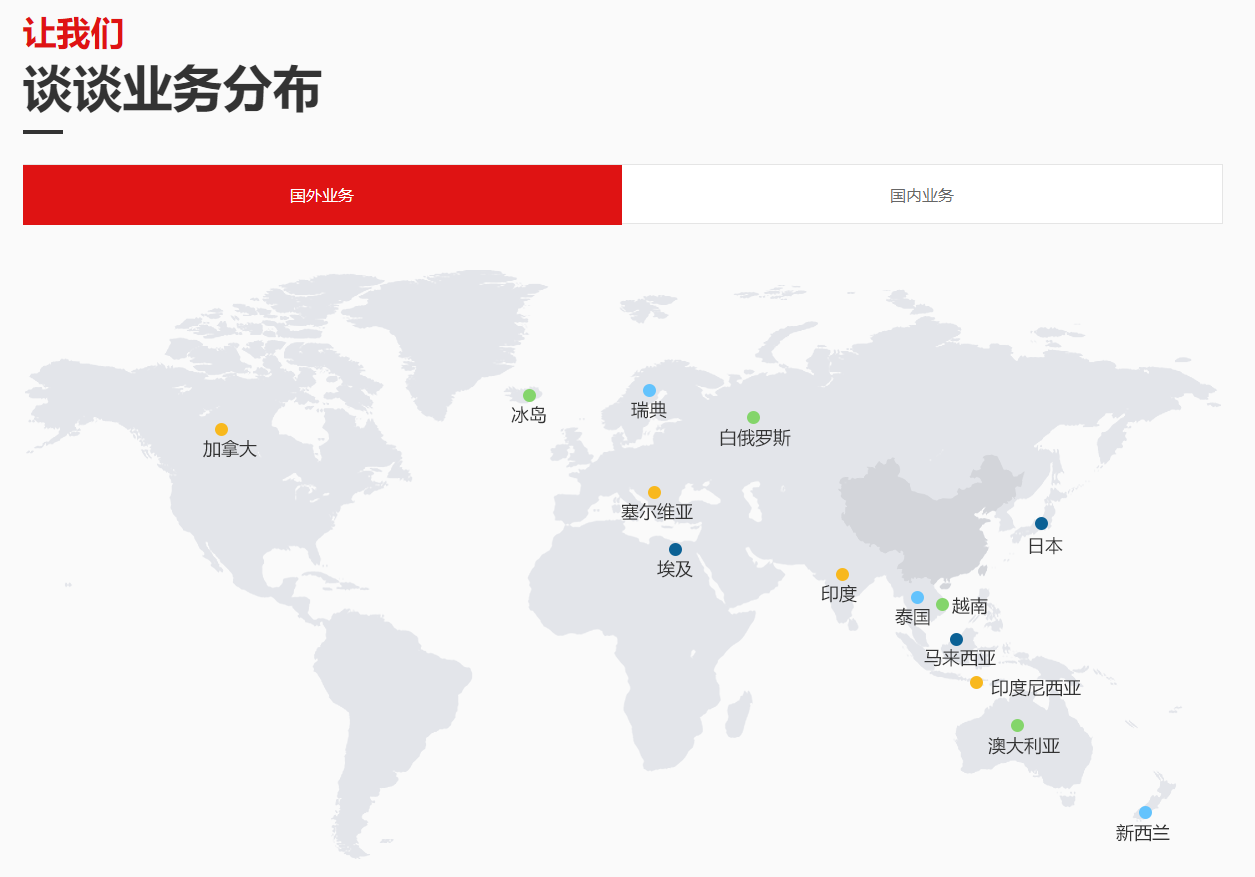Click the orange marker dot for 加拿大
This screenshot has width=1255, height=877.
point(221,429)
